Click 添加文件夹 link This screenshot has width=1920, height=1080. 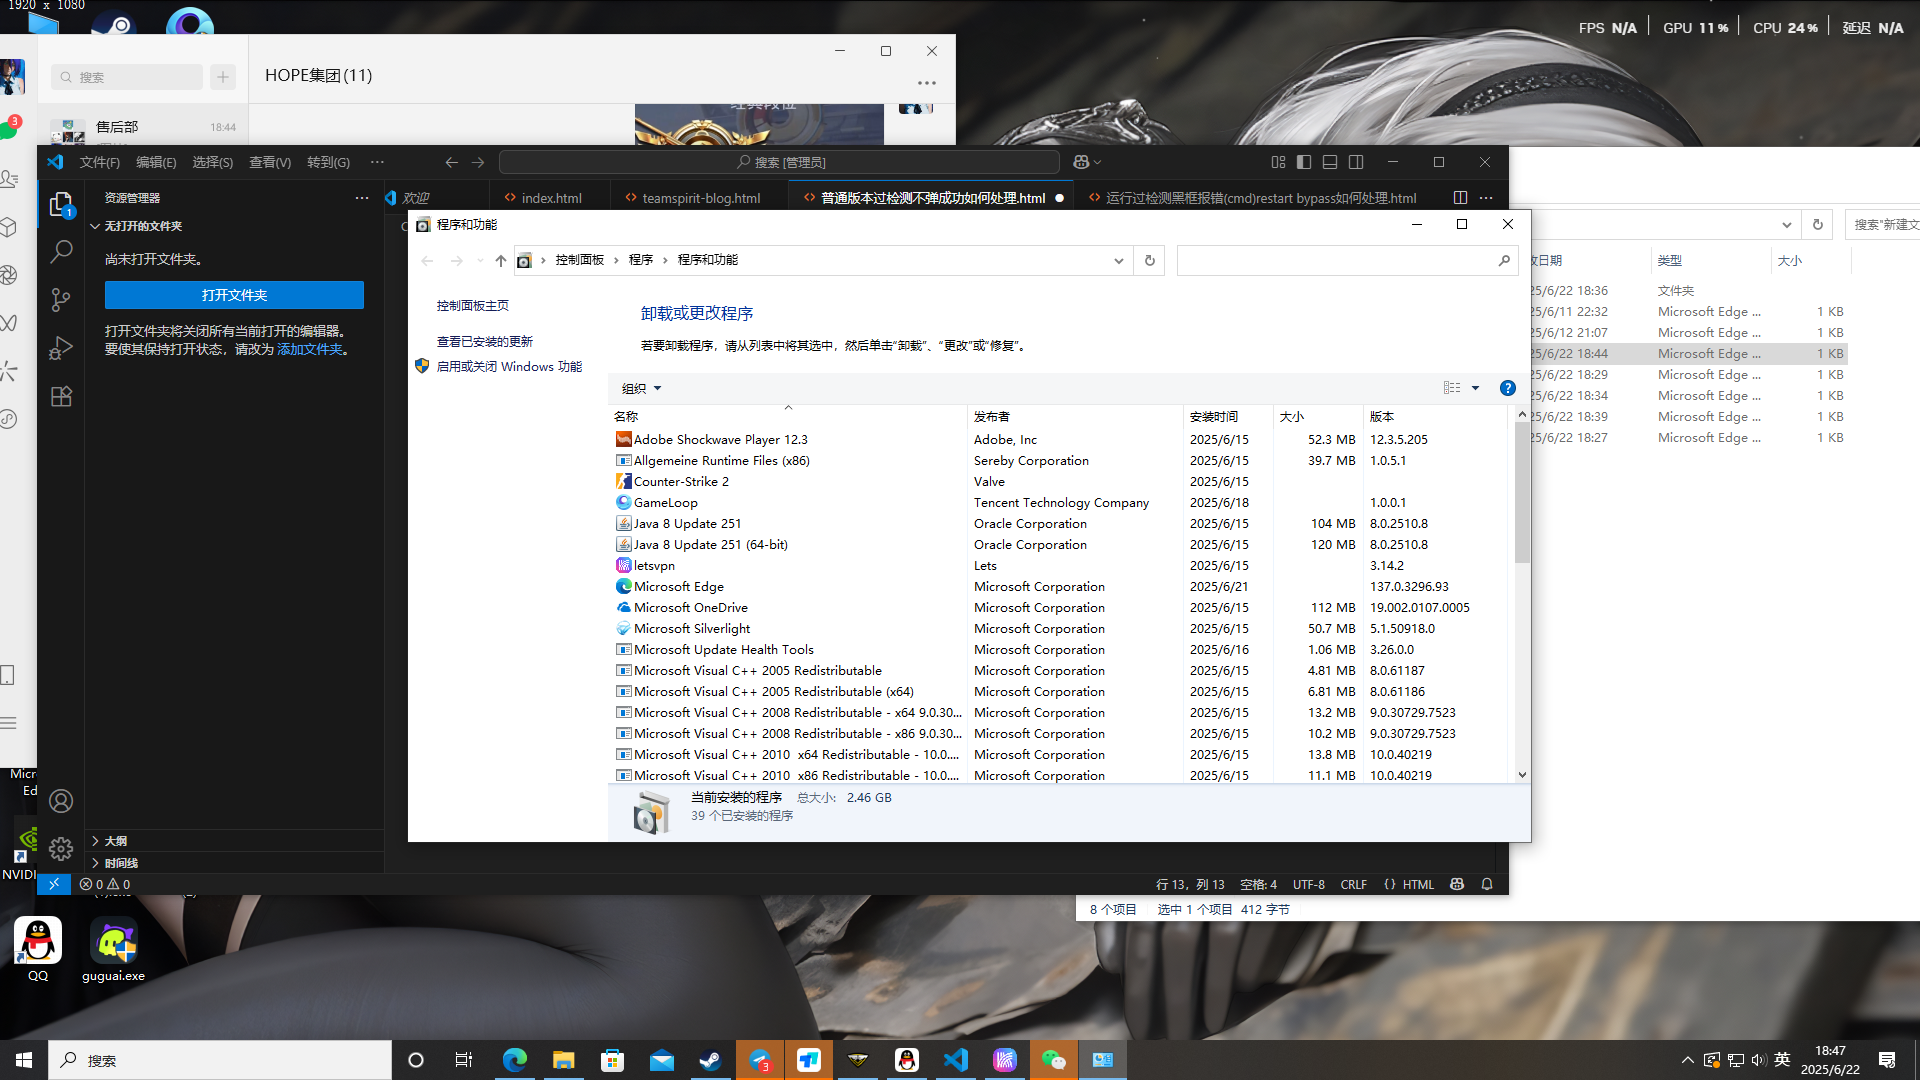point(309,350)
